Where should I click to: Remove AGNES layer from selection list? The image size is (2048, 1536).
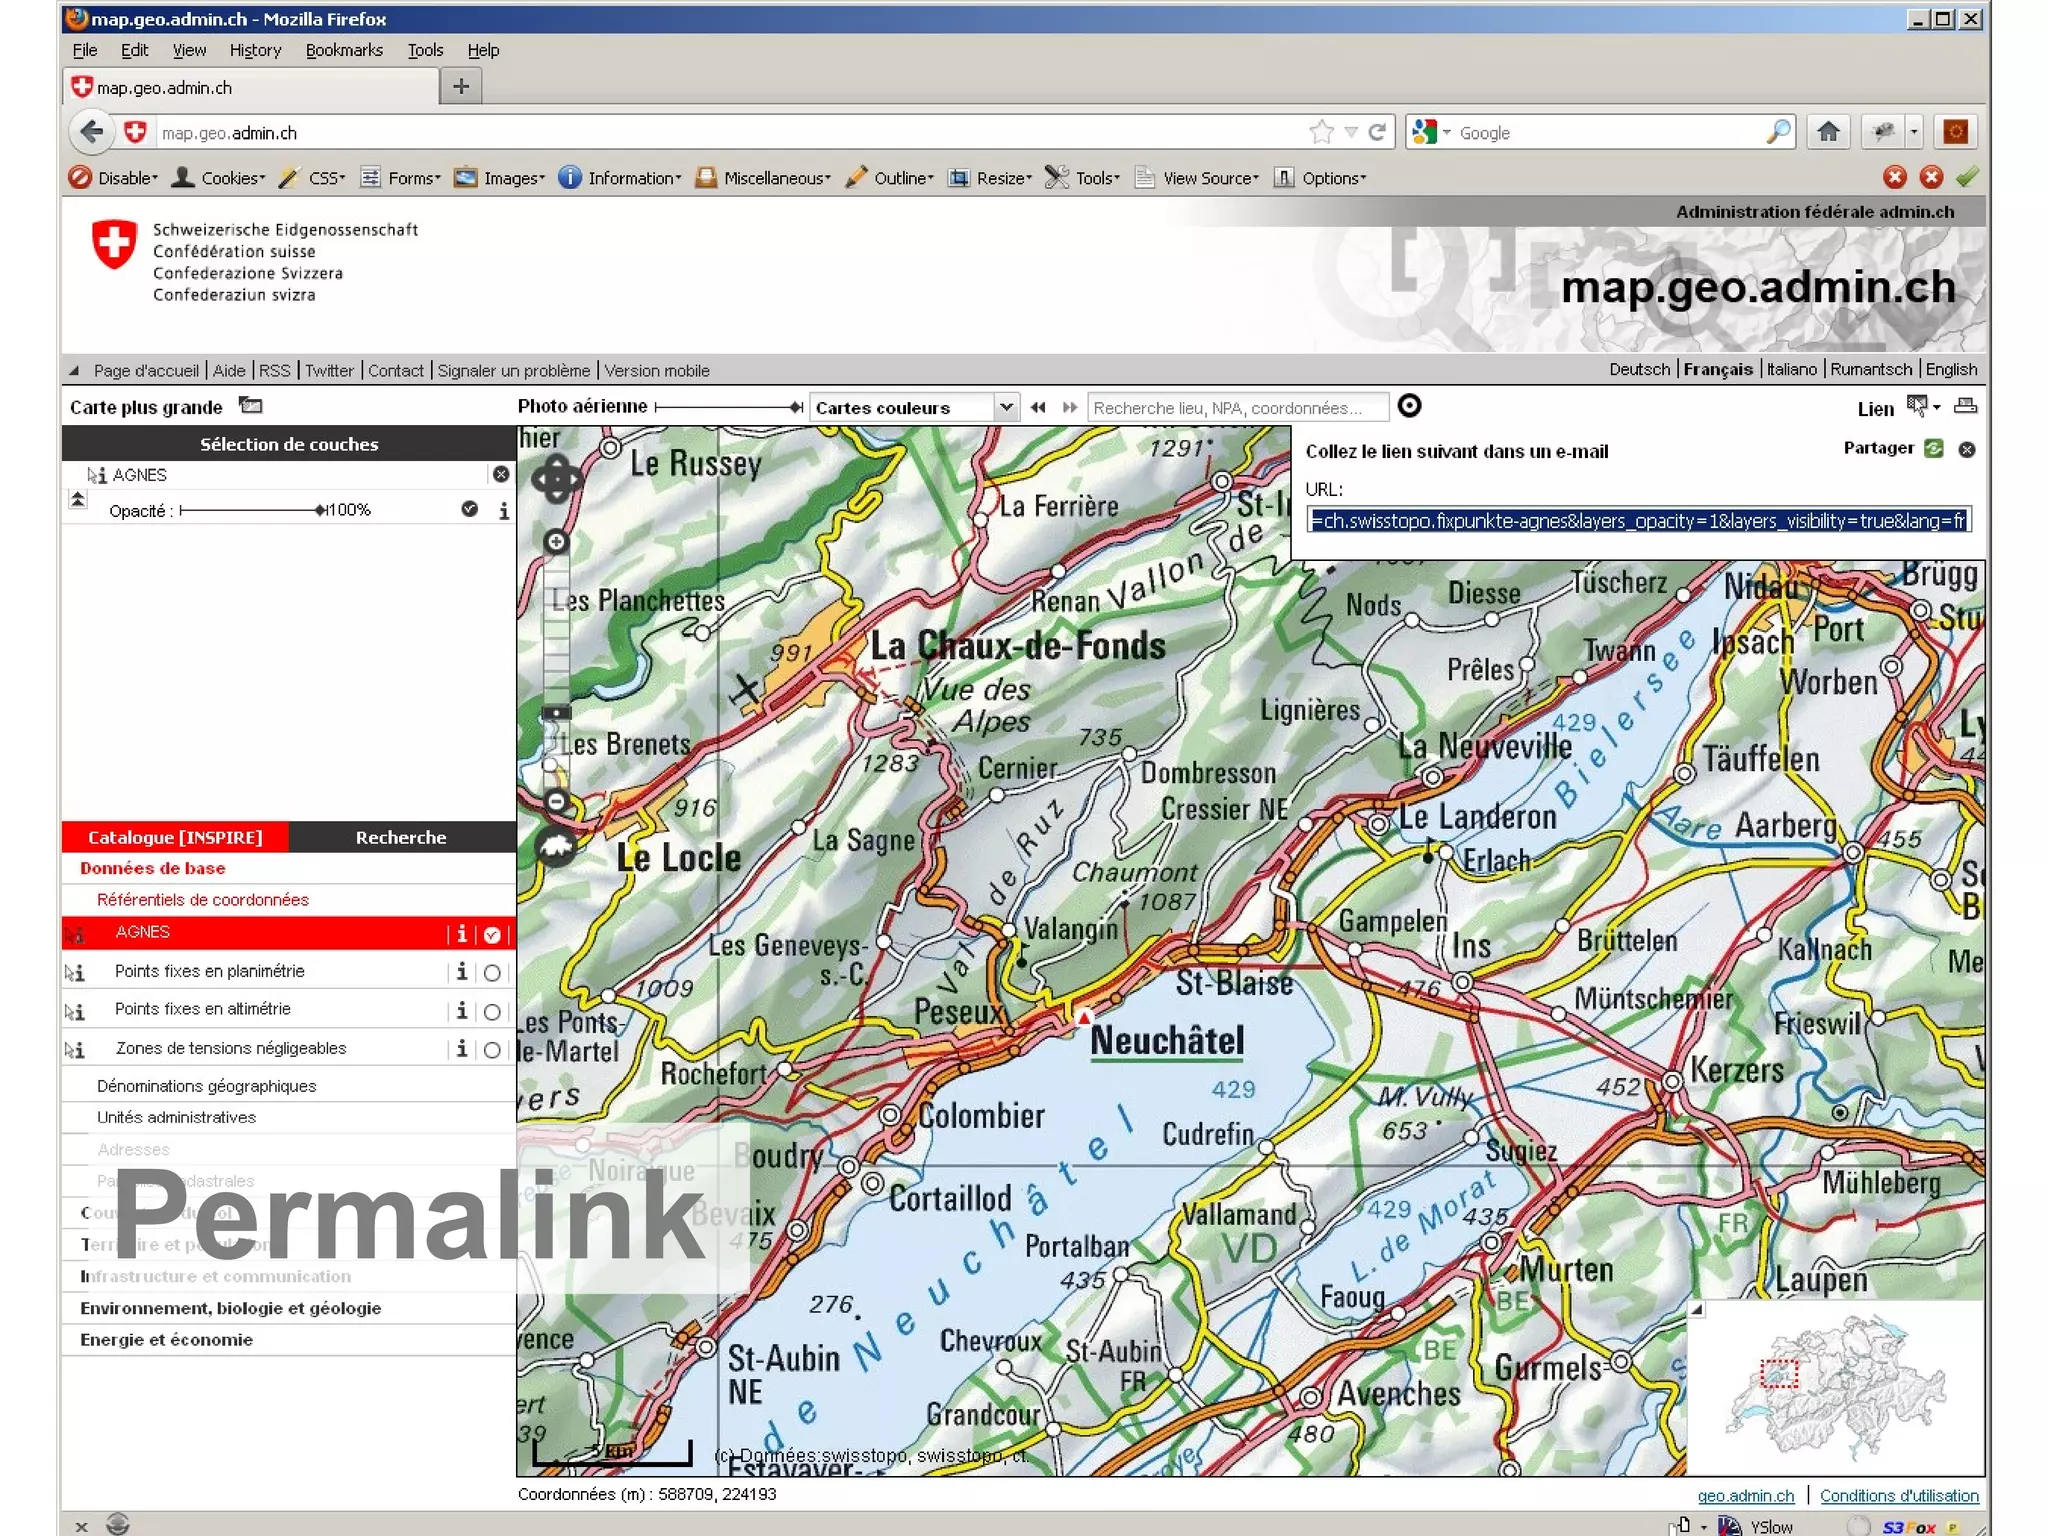(501, 474)
